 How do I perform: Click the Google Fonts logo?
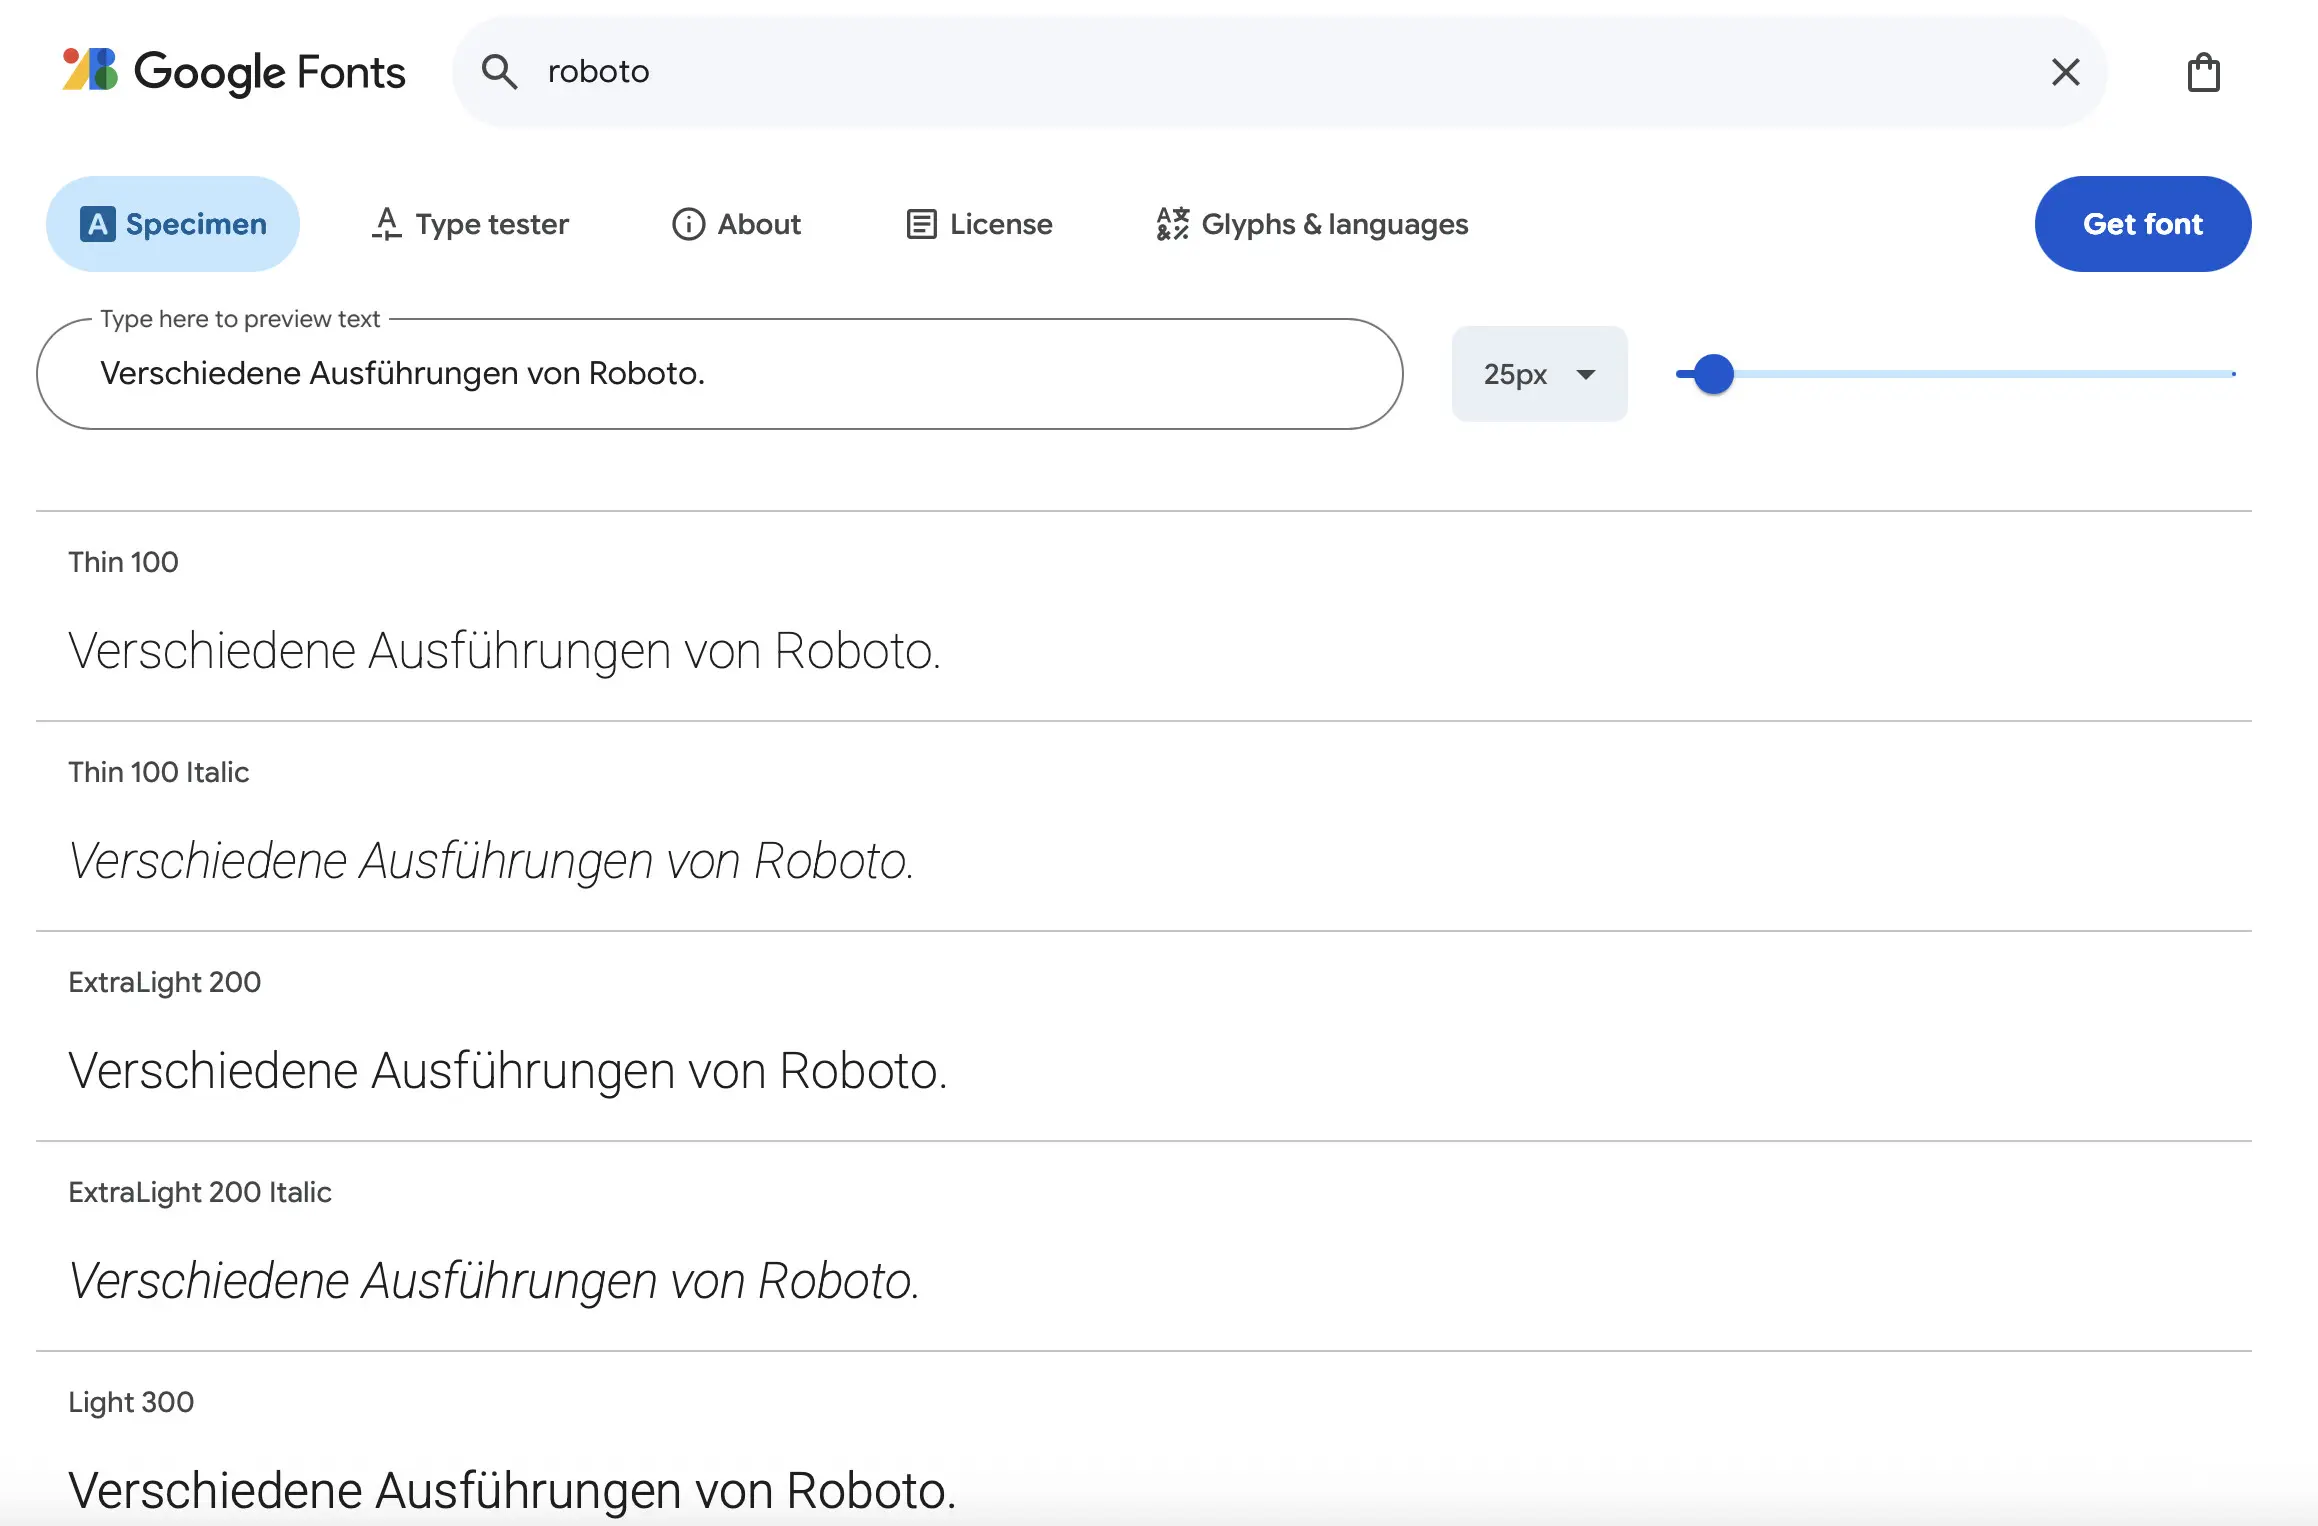tap(230, 71)
